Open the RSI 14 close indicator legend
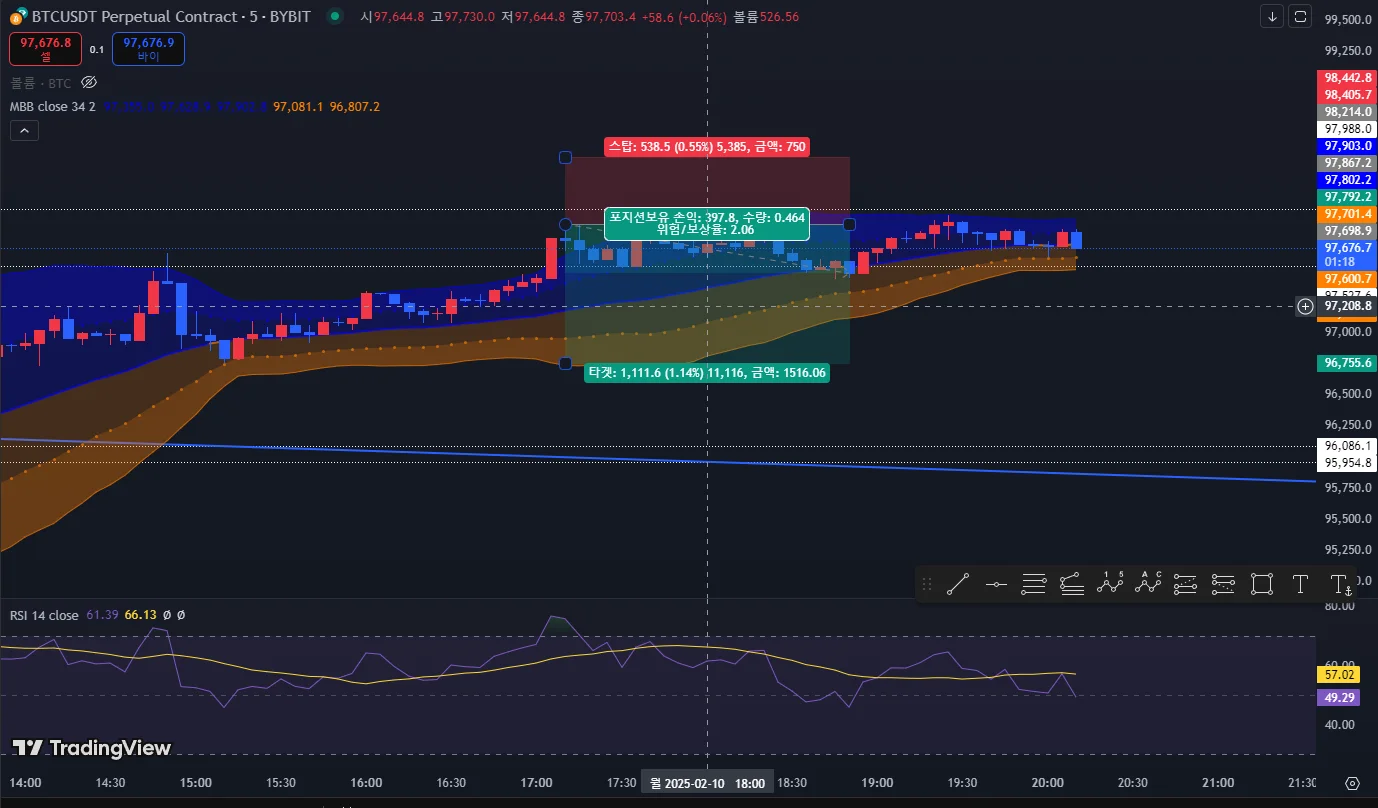 [44, 615]
